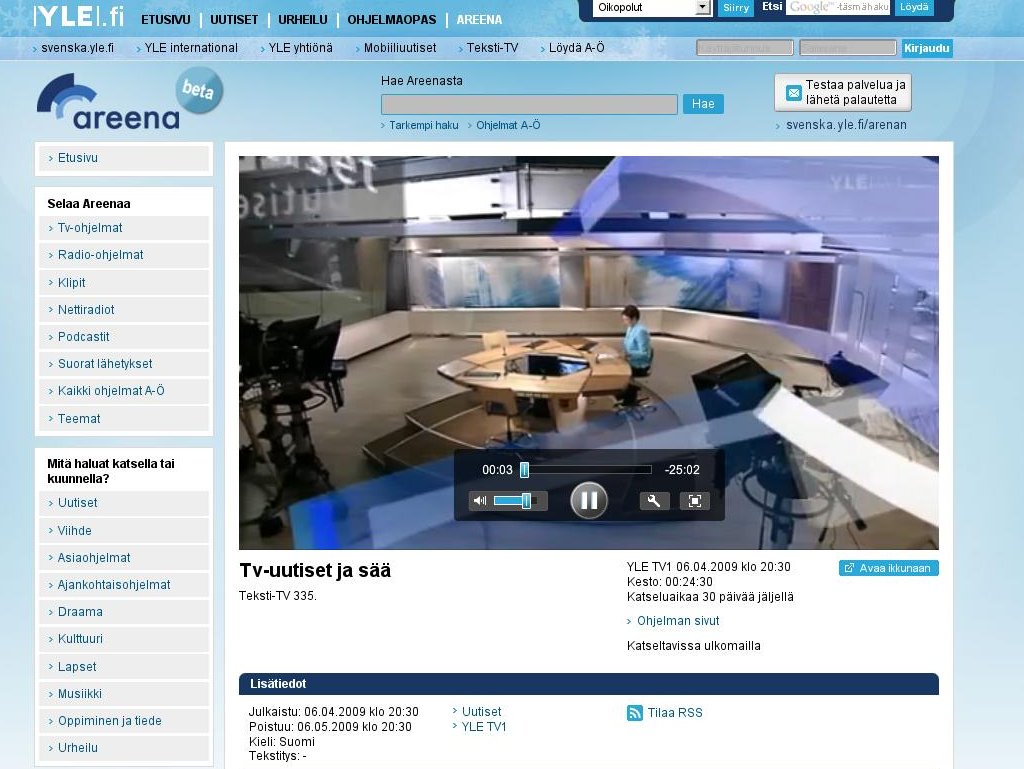Select Klipit in sidebar

[x=124, y=283]
